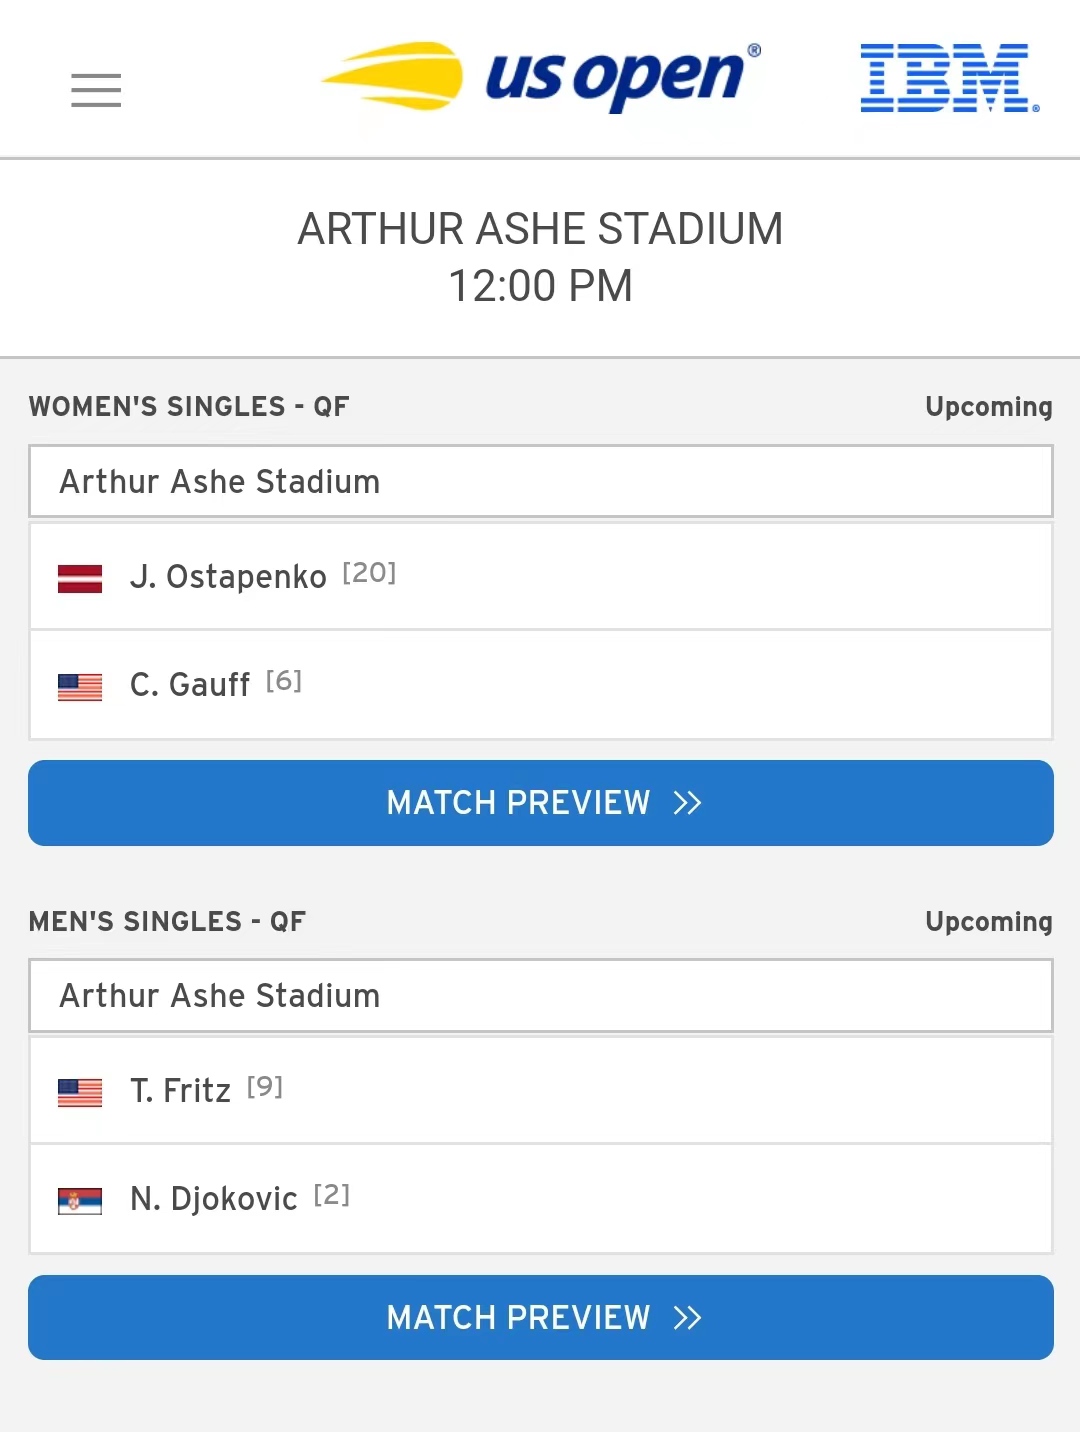Click Arthur Ashe Stadium field in women's match
The height and width of the screenshot is (1432, 1080).
pos(541,481)
